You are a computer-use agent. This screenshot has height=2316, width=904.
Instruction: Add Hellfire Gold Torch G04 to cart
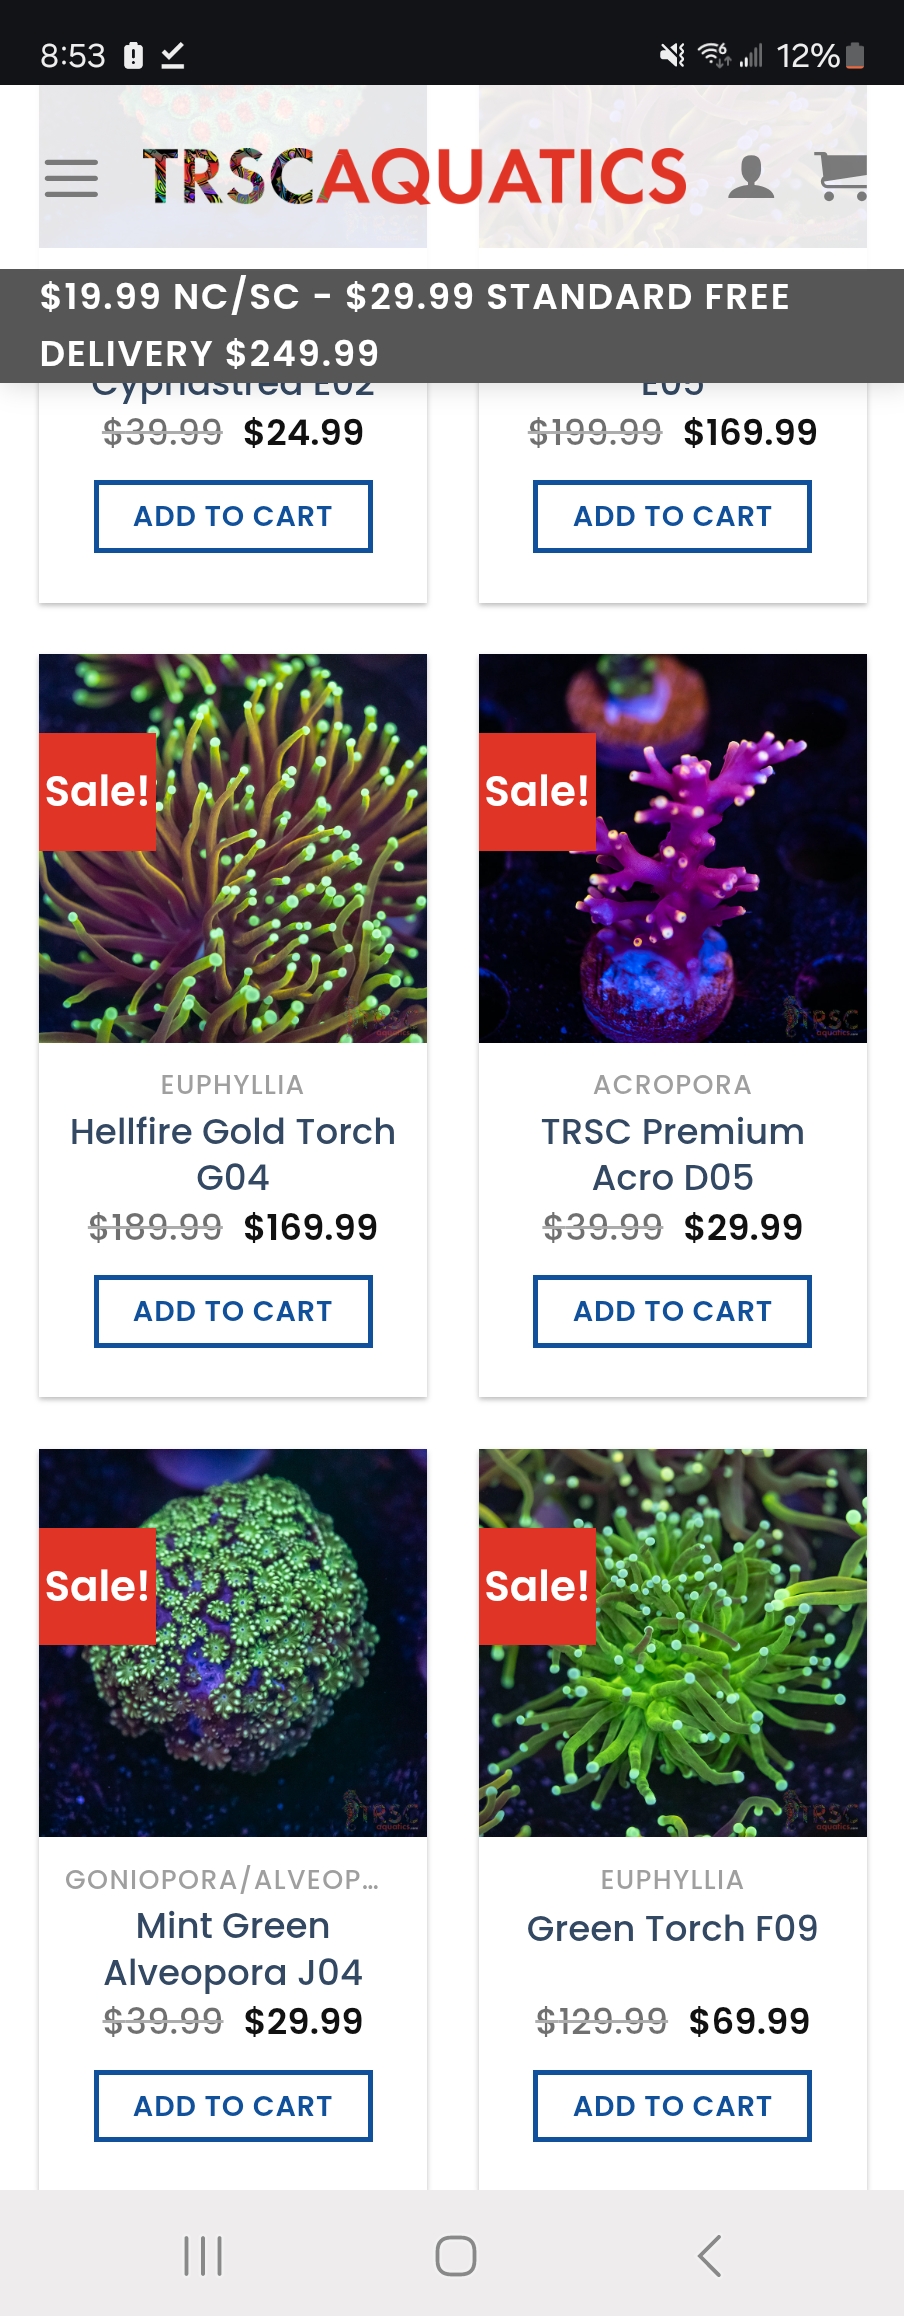pyautogui.click(x=233, y=1311)
